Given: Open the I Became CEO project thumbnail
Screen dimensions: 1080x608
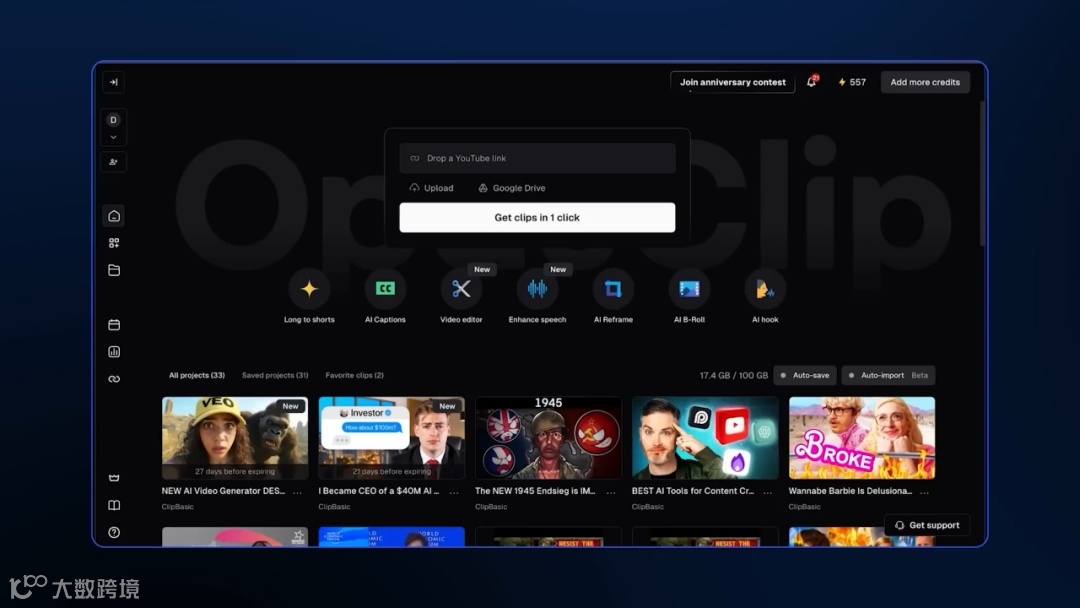Looking at the screenshot, I should click(391, 438).
